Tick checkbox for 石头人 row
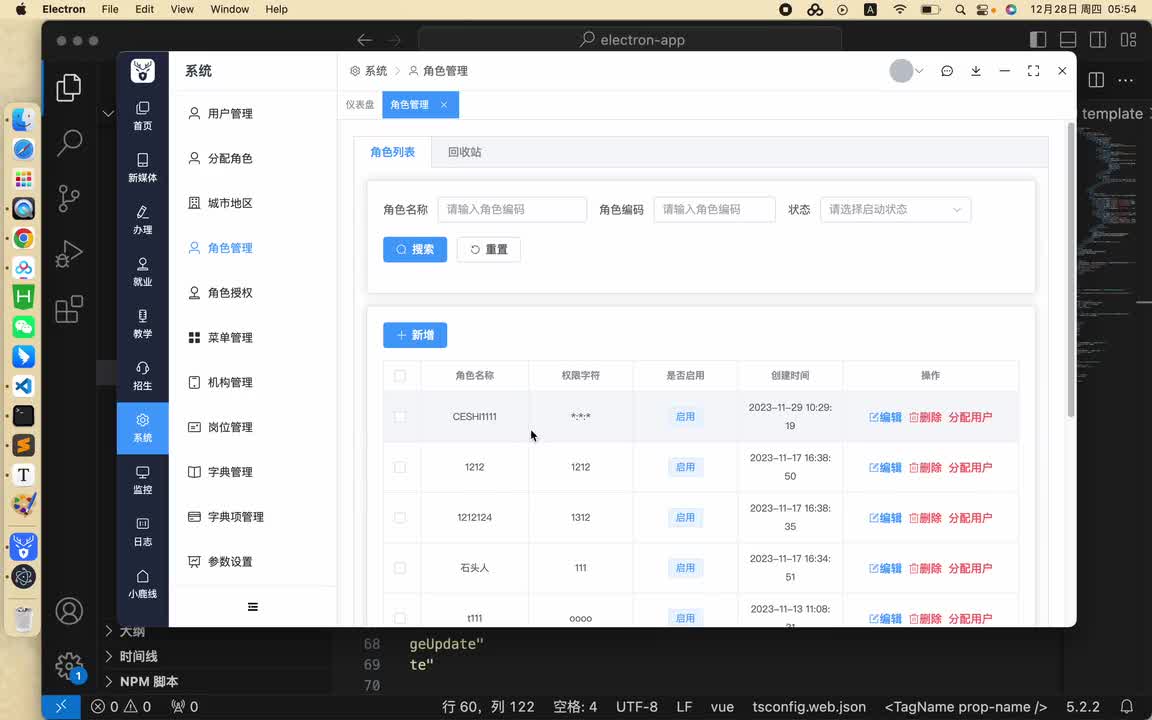Viewport: 1152px width, 720px height. click(400, 568)
